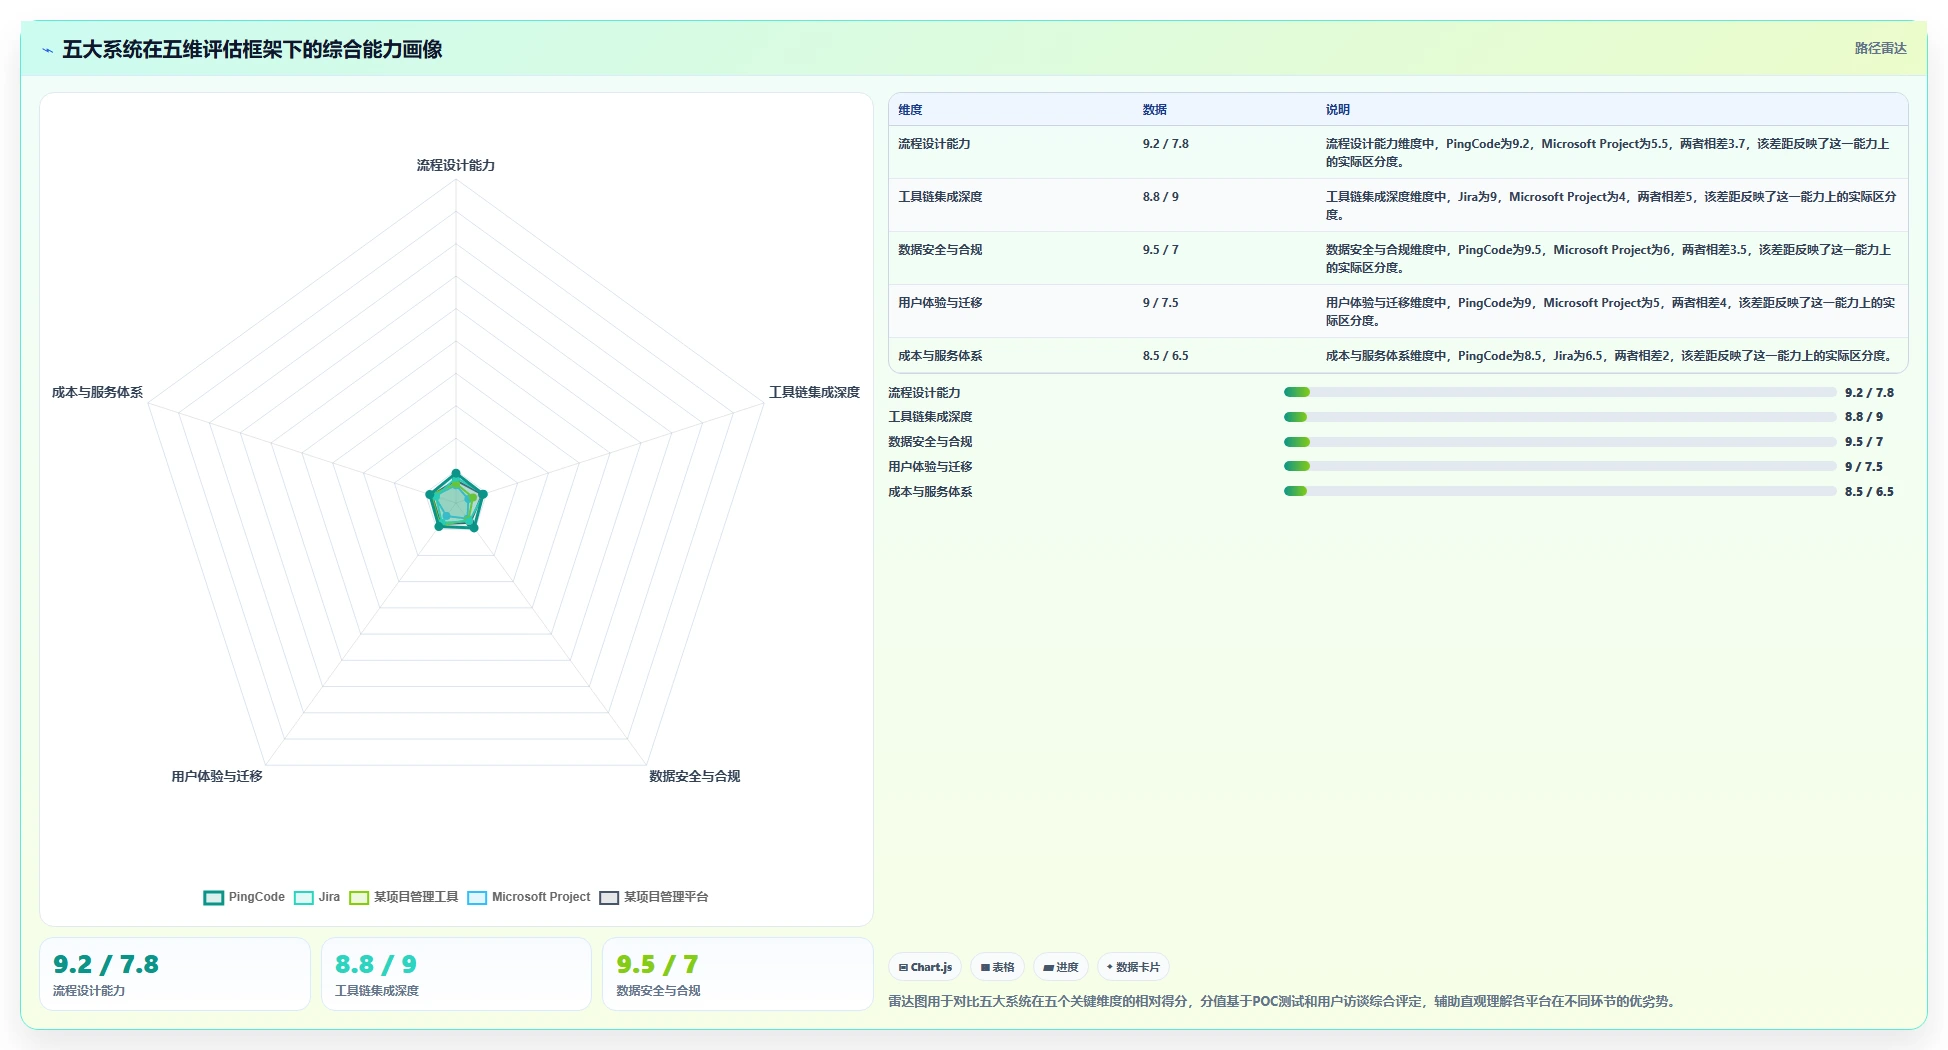Image resolution: width=1948 pixels, height=1050 pixels.
Task: Open the 9.5 / 7 数据安全与合规 stat card
Action: [738, 974]
